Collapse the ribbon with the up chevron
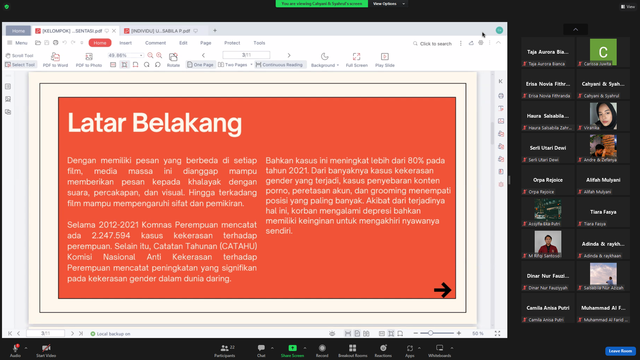This screenshot has height=360, width=640. coord(498,43)
